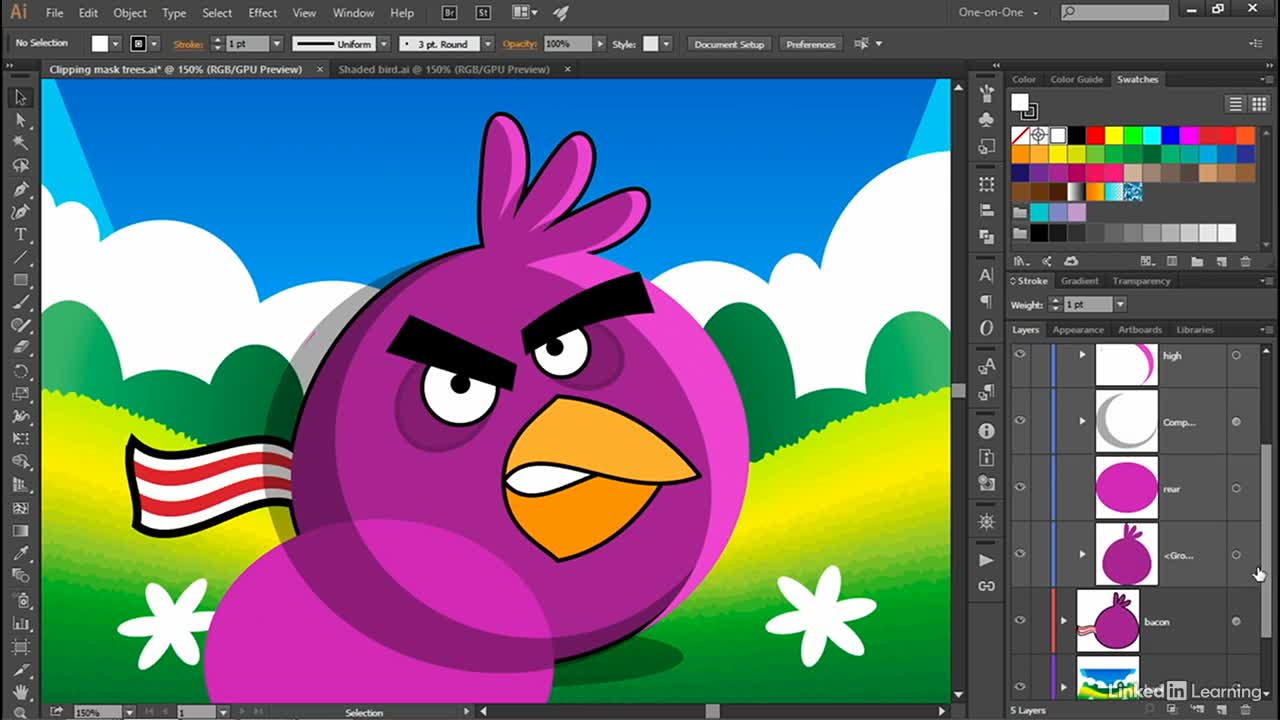Viewport: 1280px width, 720px height.
Task: Hide the 'rear' sublayer
Action: click(1020, 488)
